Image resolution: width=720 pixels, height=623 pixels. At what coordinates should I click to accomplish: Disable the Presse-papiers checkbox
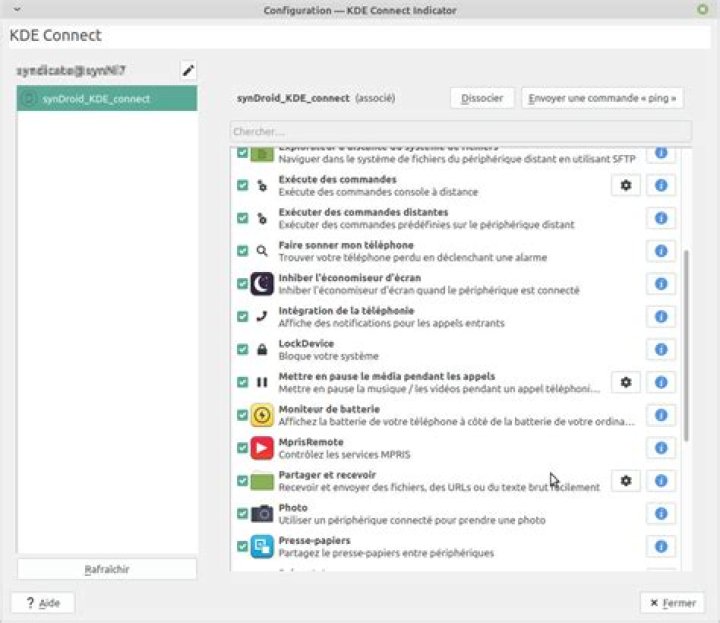(242, 546)
